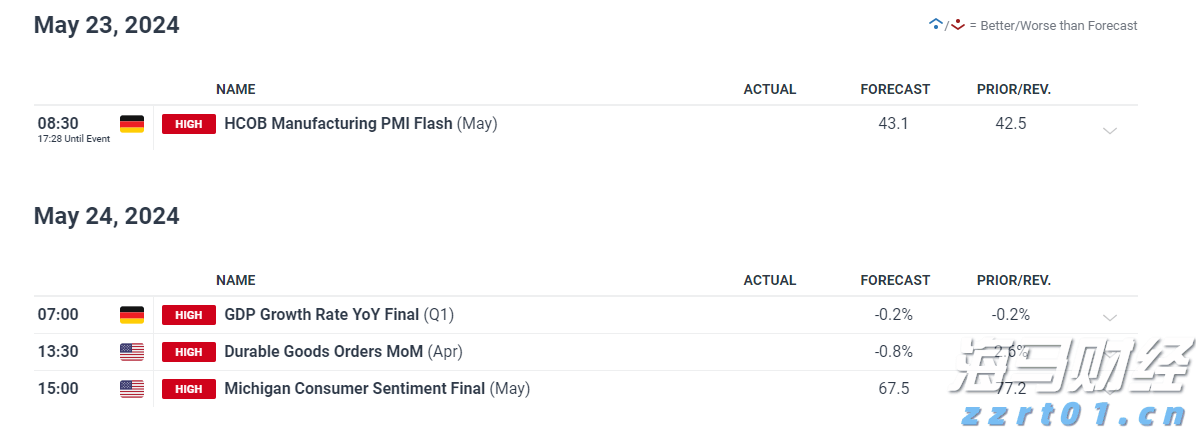This screenshot has height=430, width=1196.
Task: Click HIGH badge on Michigan Consumer Sentiment
Action: 189,389
